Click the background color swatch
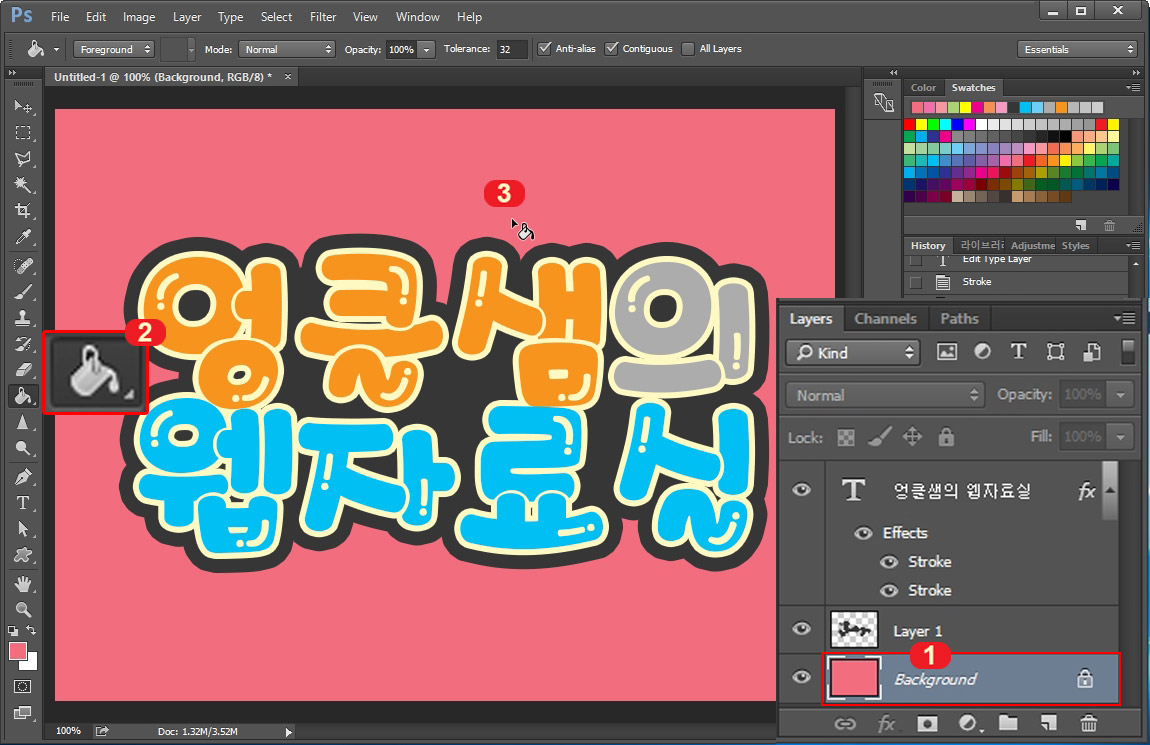1150x745 pixels. (x=31, y=663)
